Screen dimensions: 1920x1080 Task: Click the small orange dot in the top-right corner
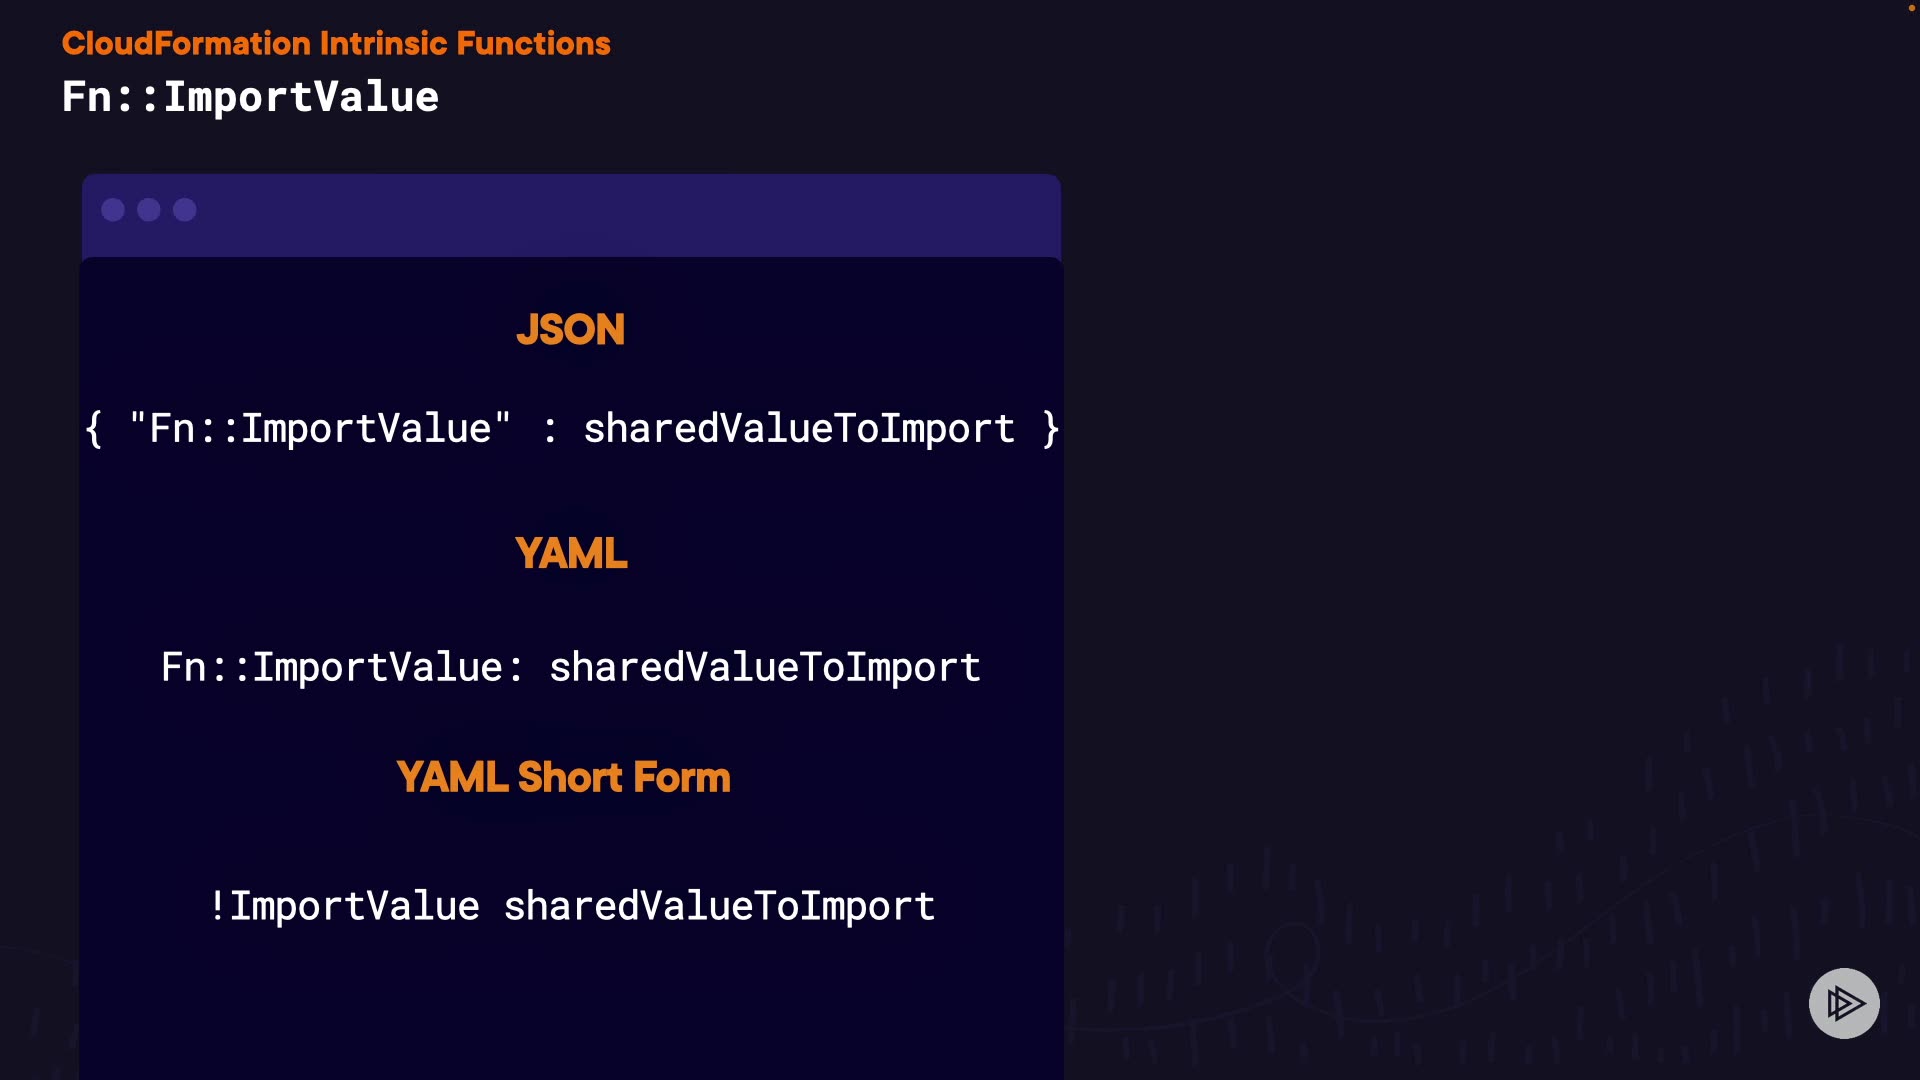click(1911, 8)
